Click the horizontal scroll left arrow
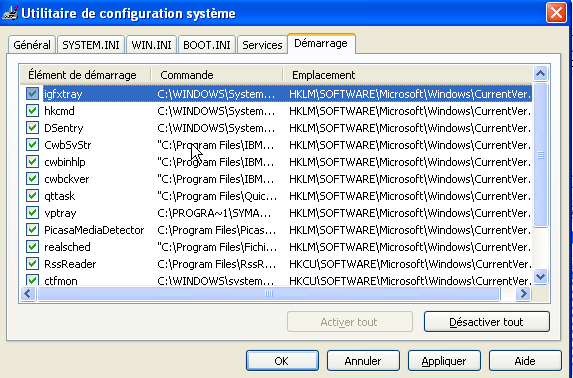Screen dimensions: 573x378 point(28,293)
